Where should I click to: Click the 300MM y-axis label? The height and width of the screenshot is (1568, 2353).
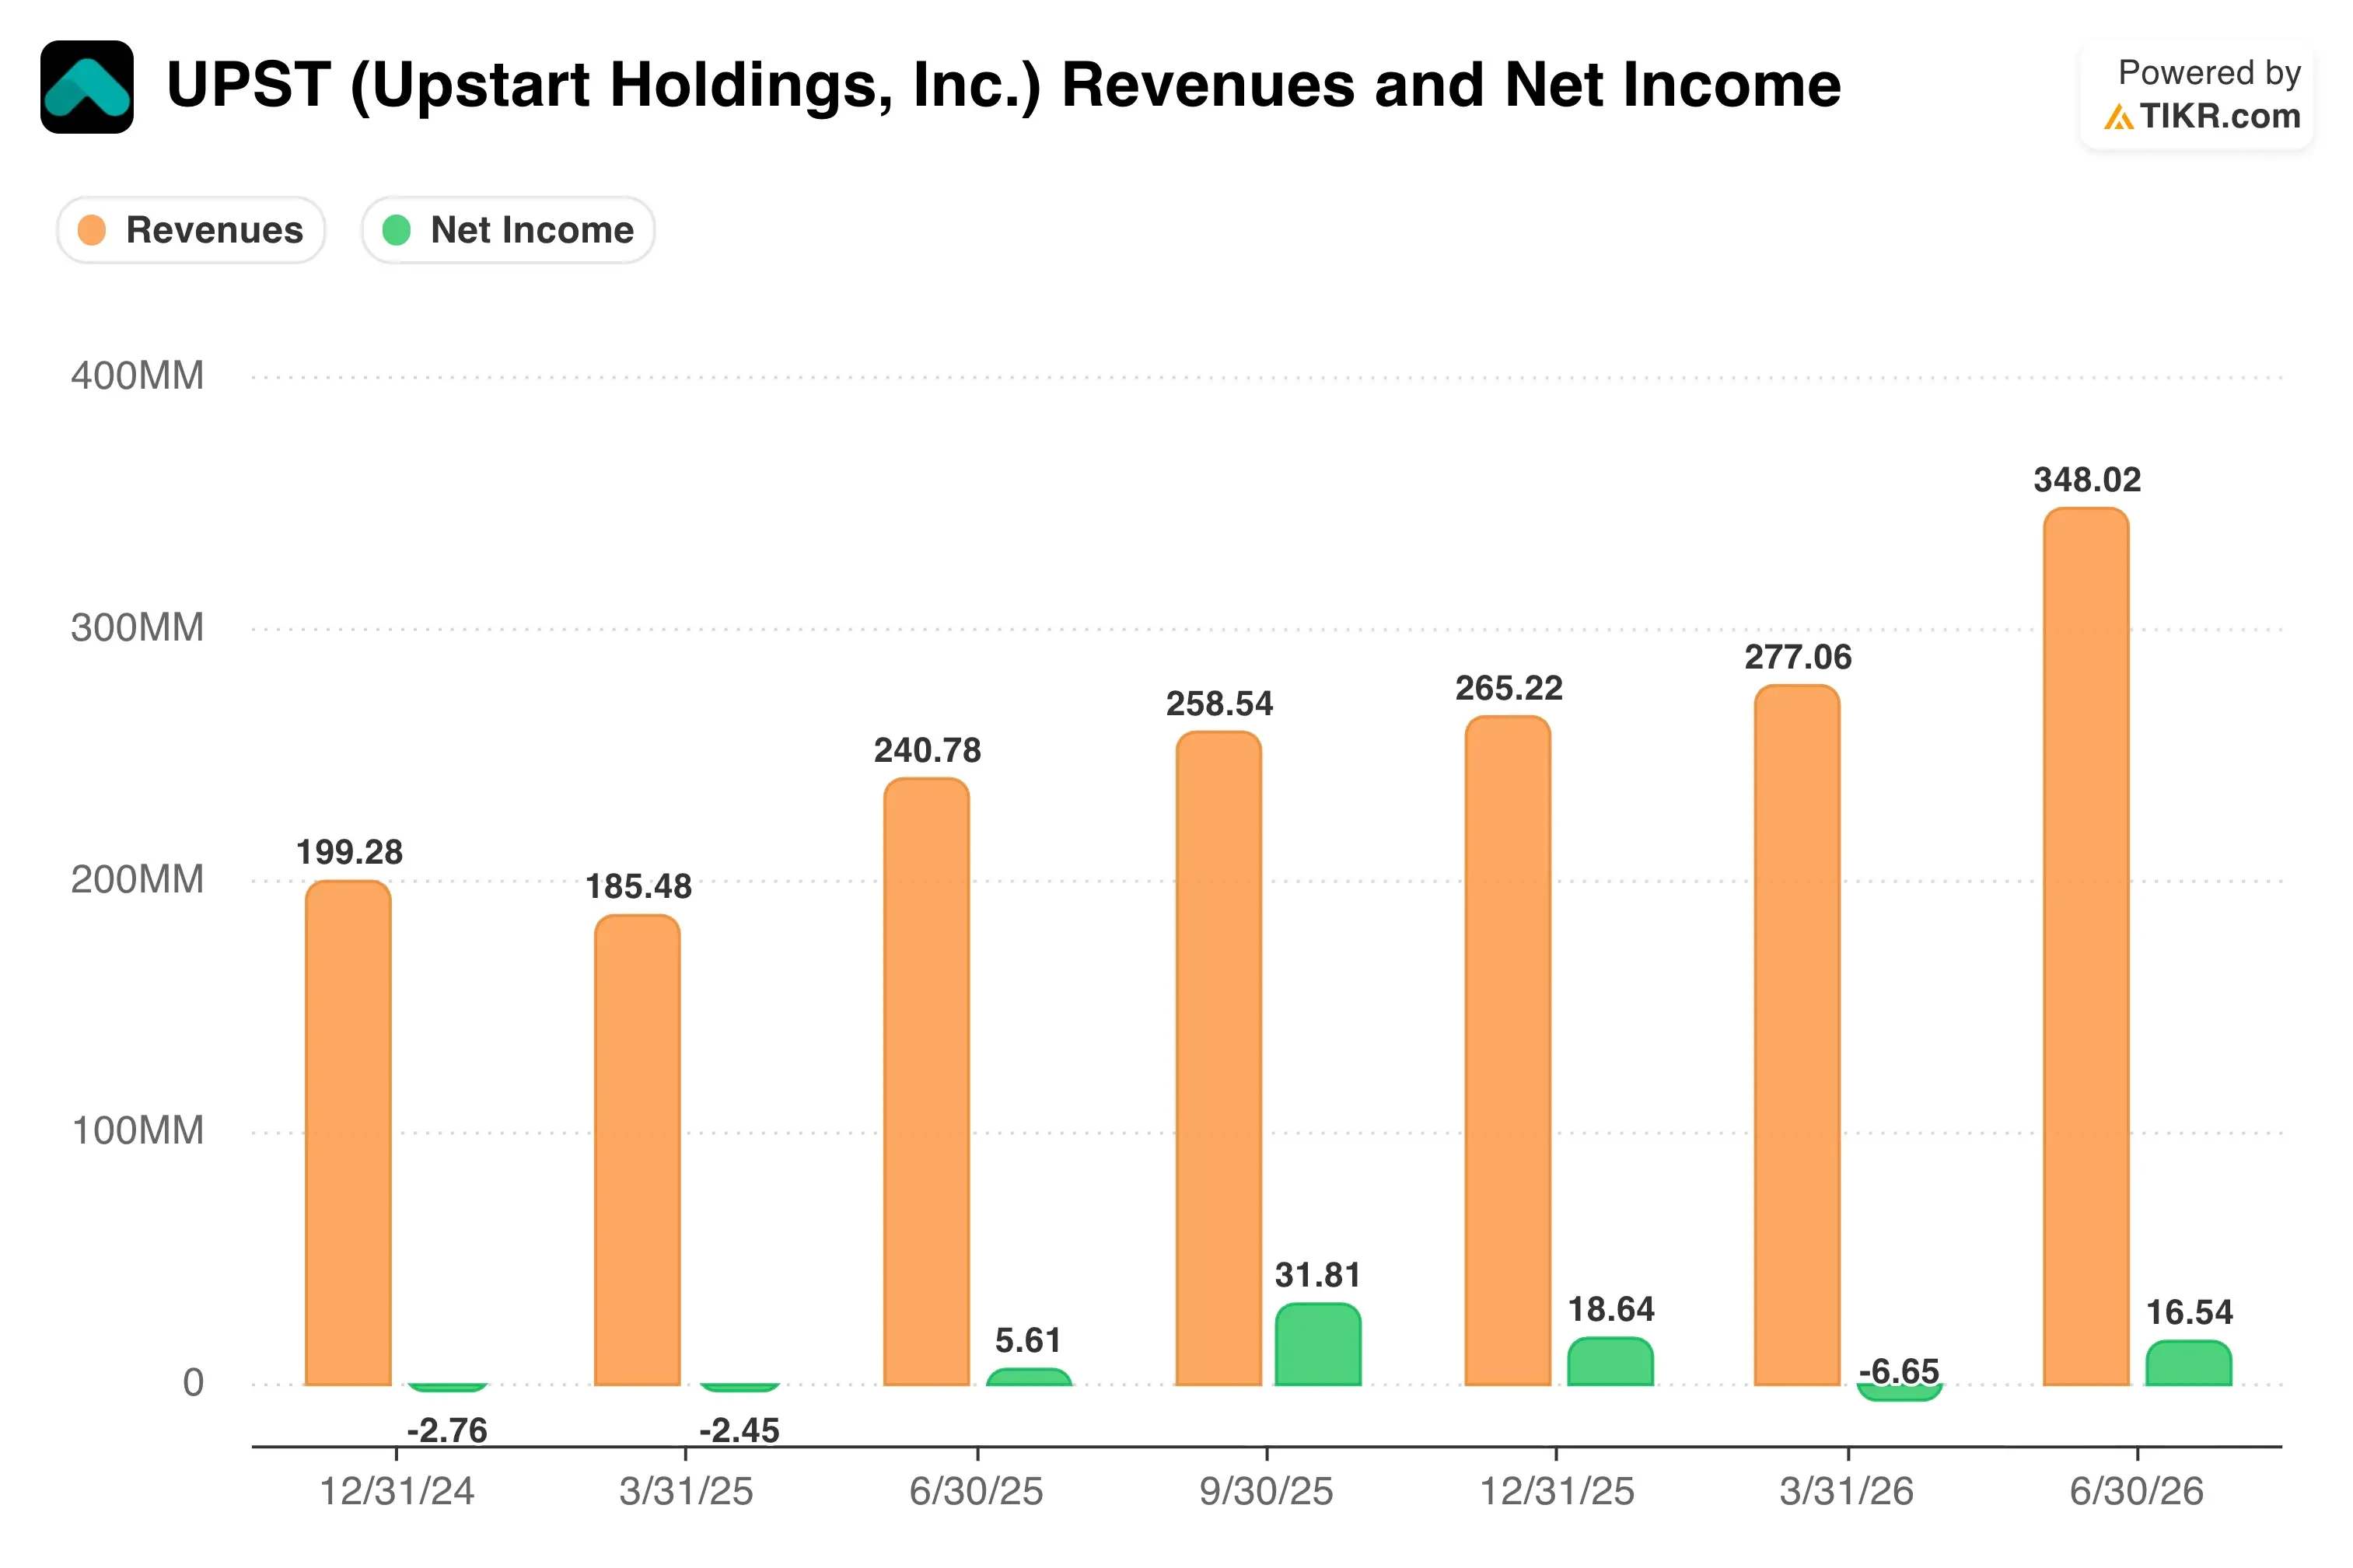137,628
